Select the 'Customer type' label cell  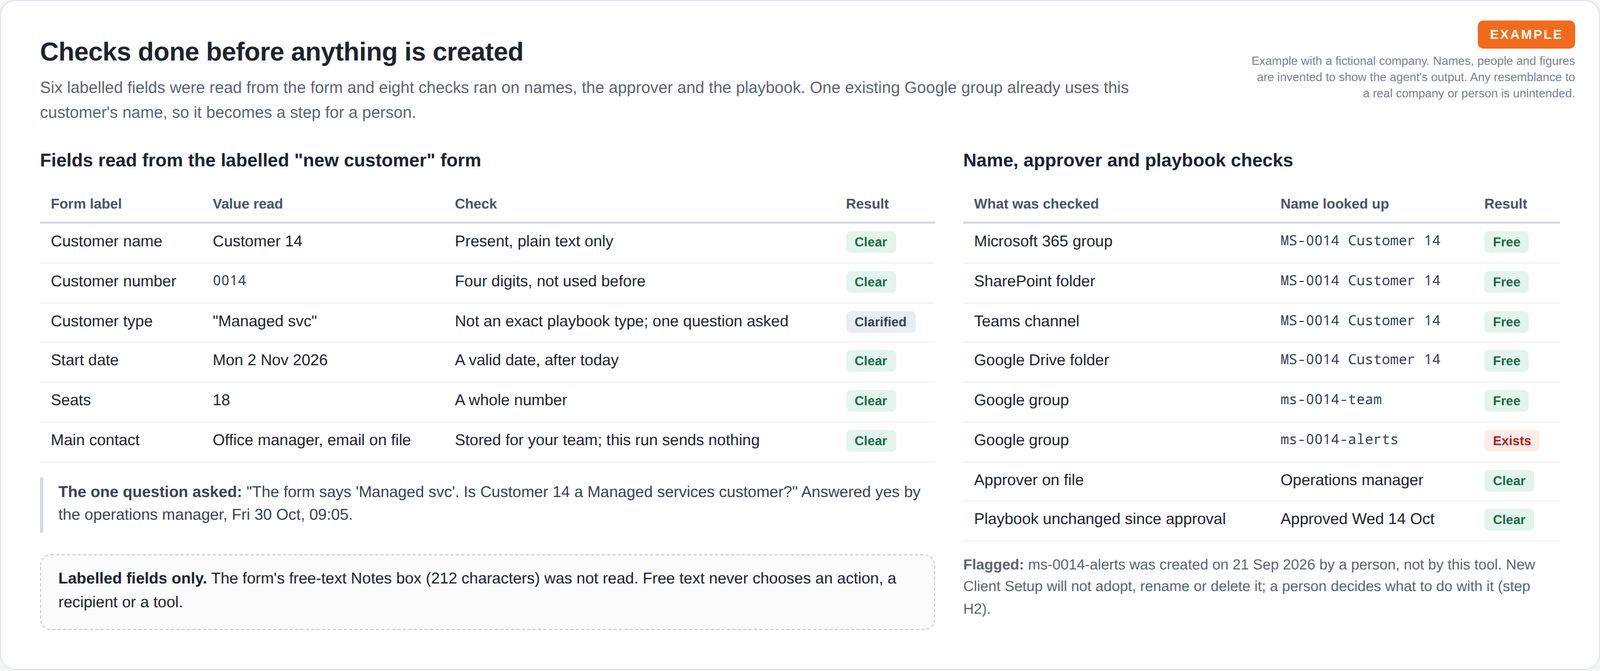click(101, 321)
